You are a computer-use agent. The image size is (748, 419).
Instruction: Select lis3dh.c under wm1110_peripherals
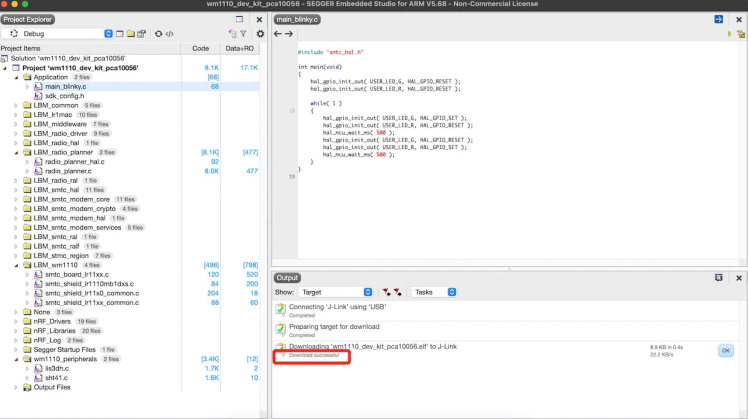point(57,369)
